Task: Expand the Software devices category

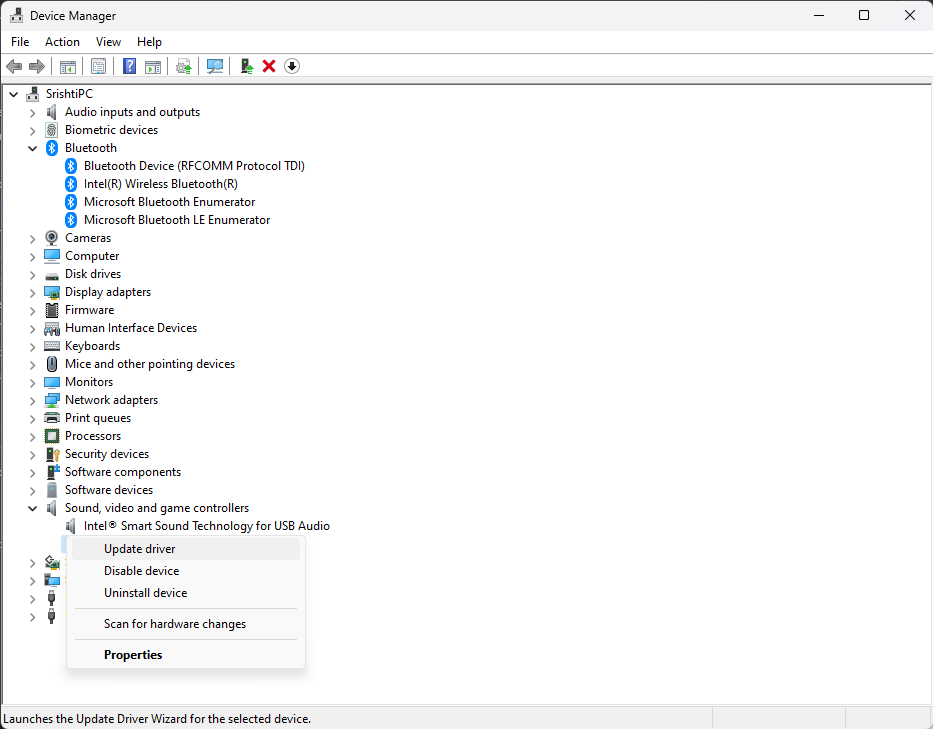Action: point(33,490)
